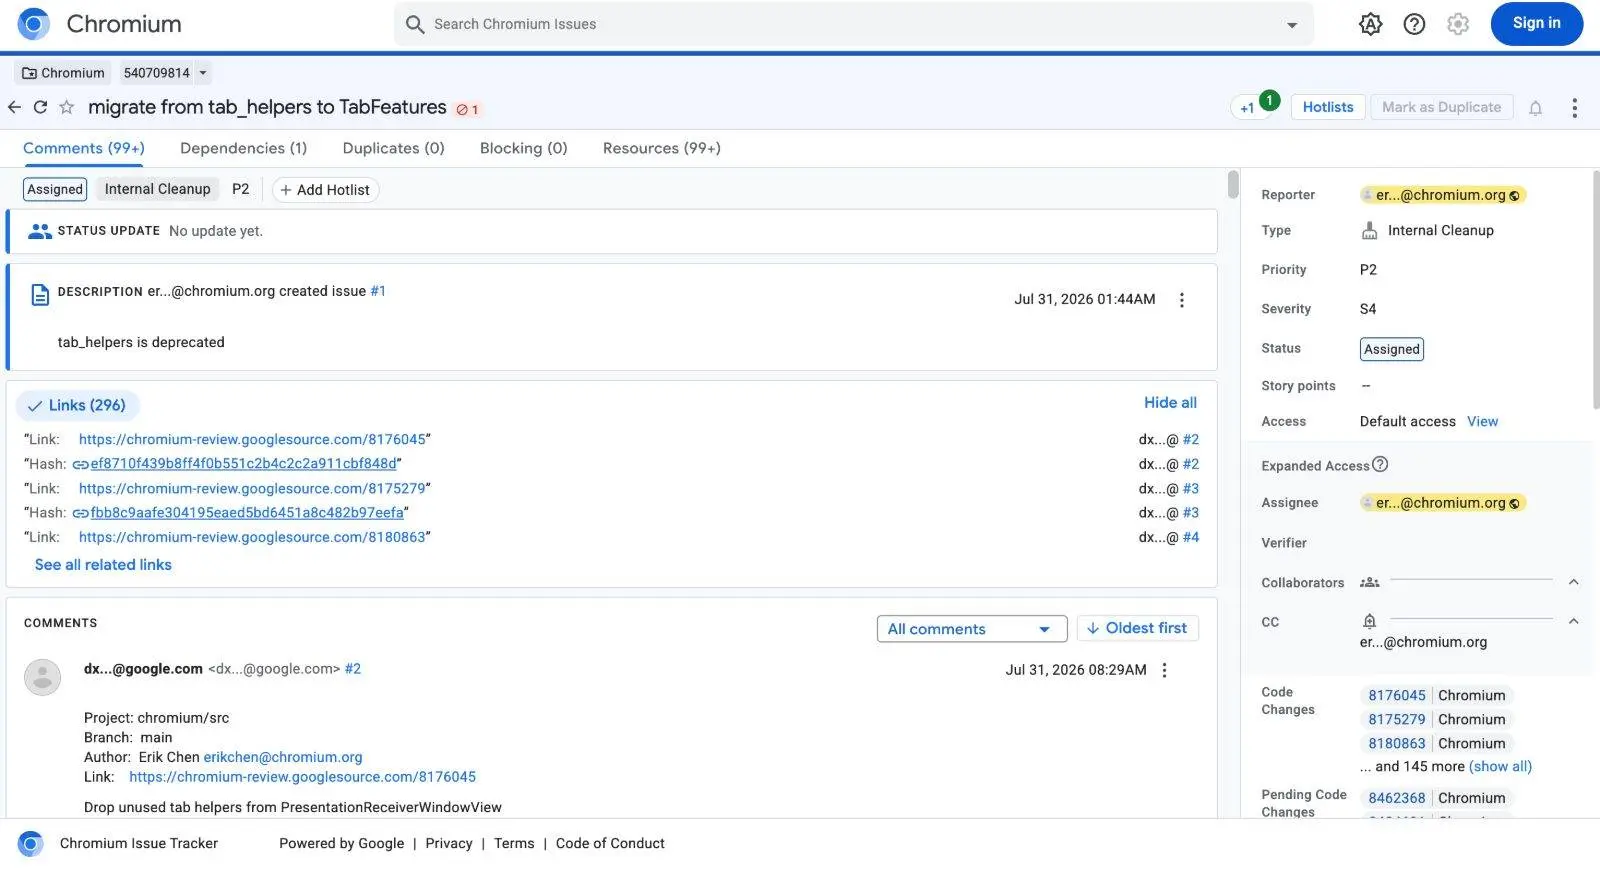
Task: Open the Hotlists button
Action: click(1328, 107)
